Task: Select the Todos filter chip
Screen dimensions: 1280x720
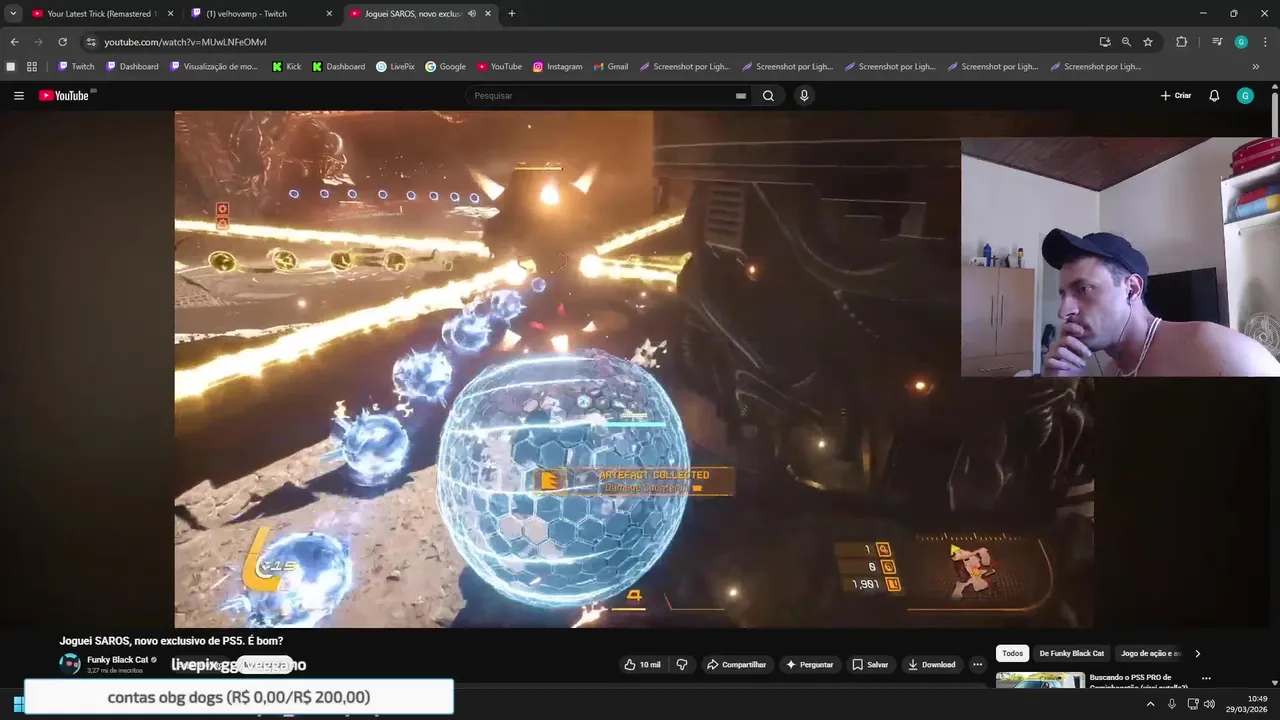Action: 1013,654
